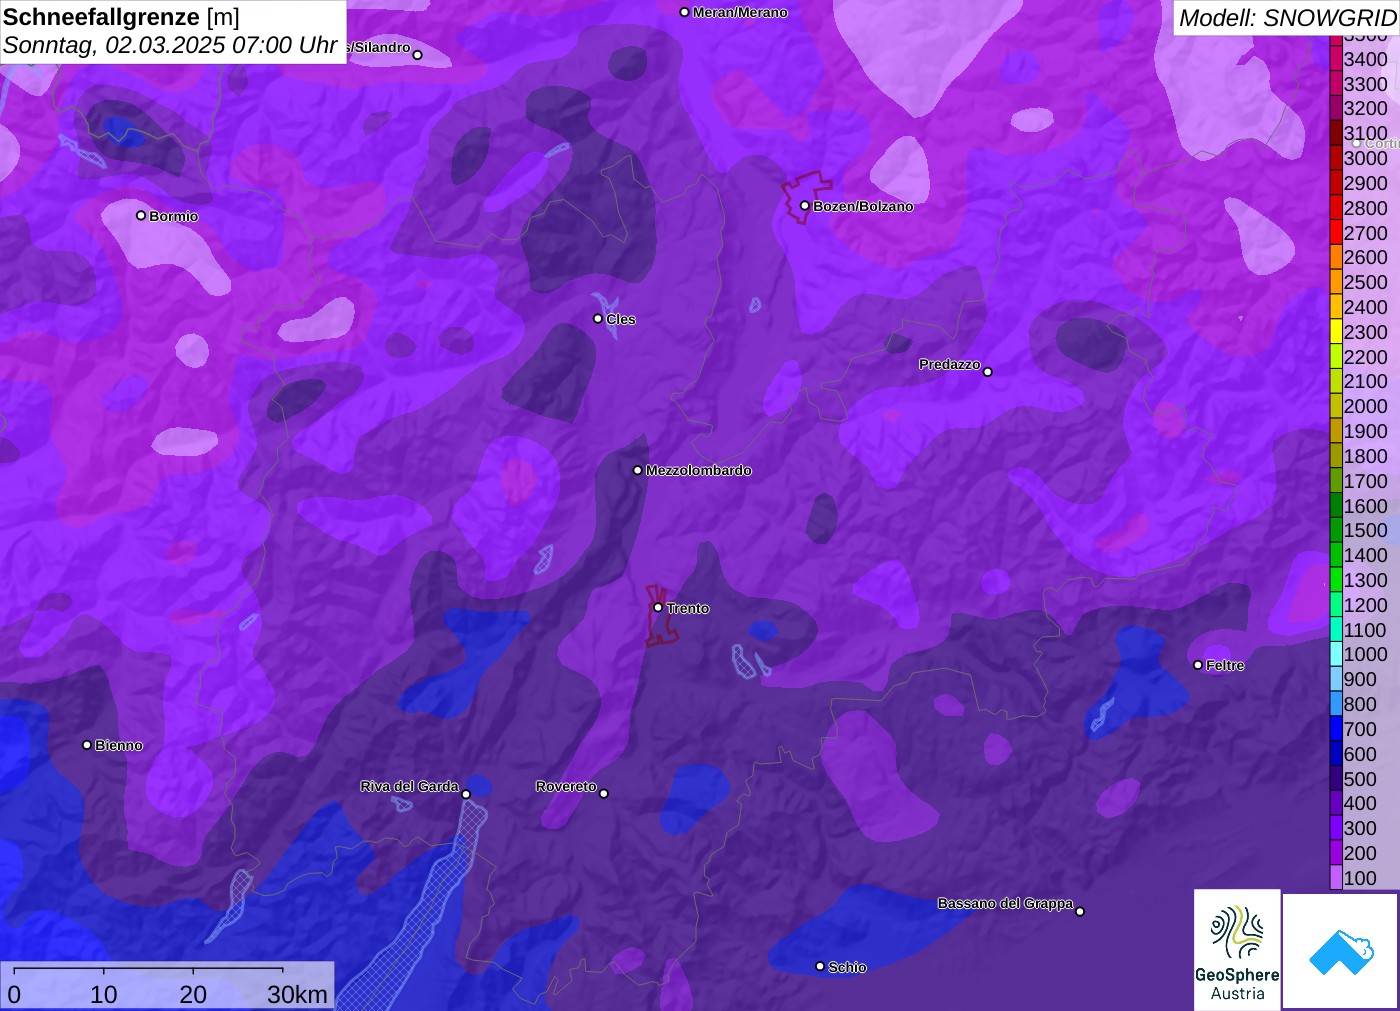Viewport: 1400px width, 1011px height.
Task: Click the Trento city marker dot
Action: [658, 607]
